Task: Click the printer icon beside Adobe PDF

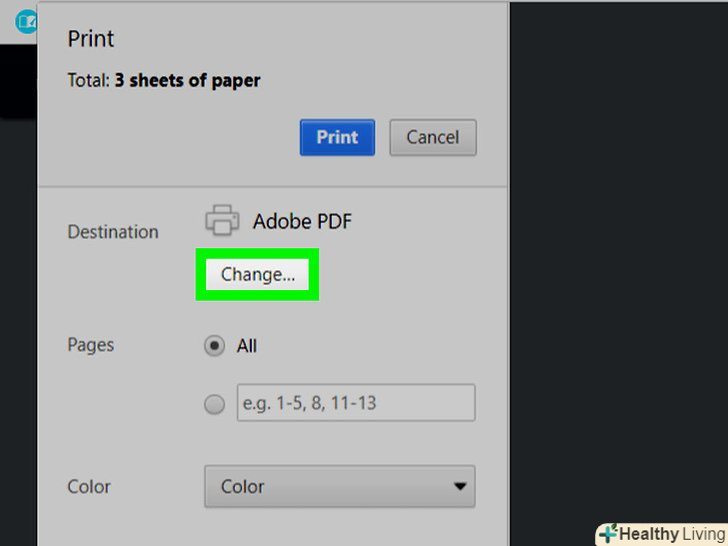Action: 222,220
